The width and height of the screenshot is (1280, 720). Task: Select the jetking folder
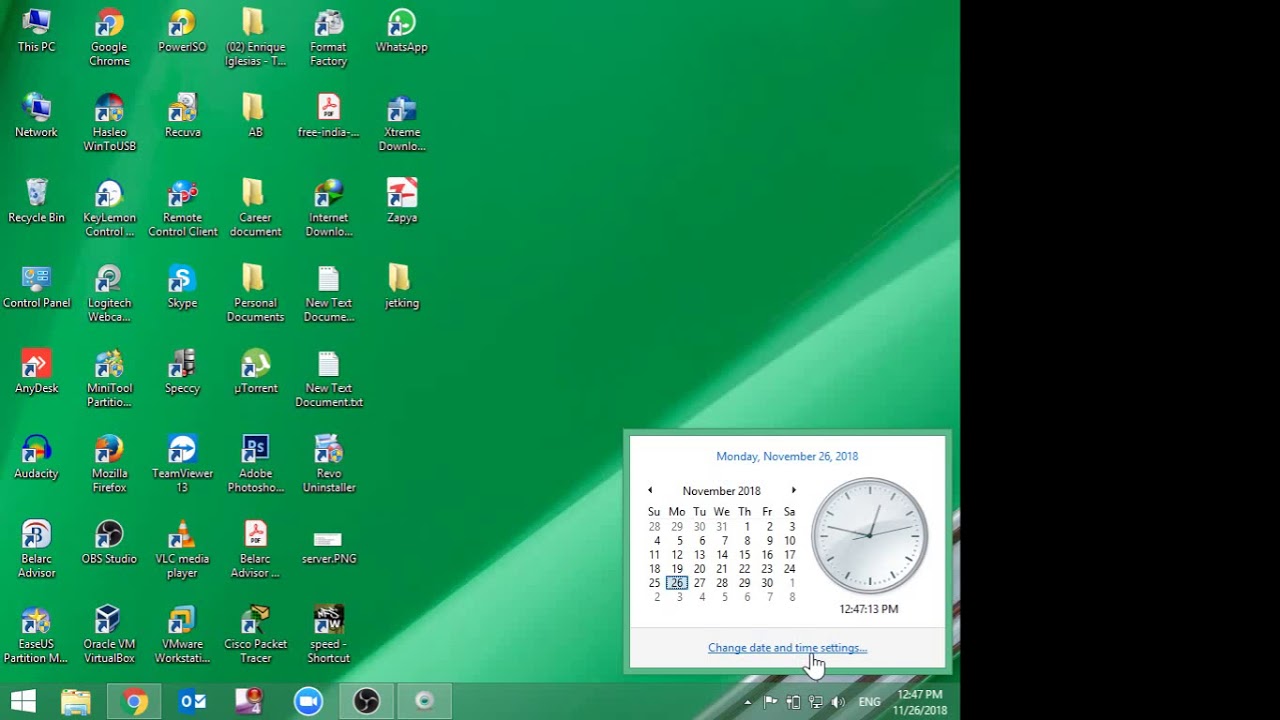402,287
